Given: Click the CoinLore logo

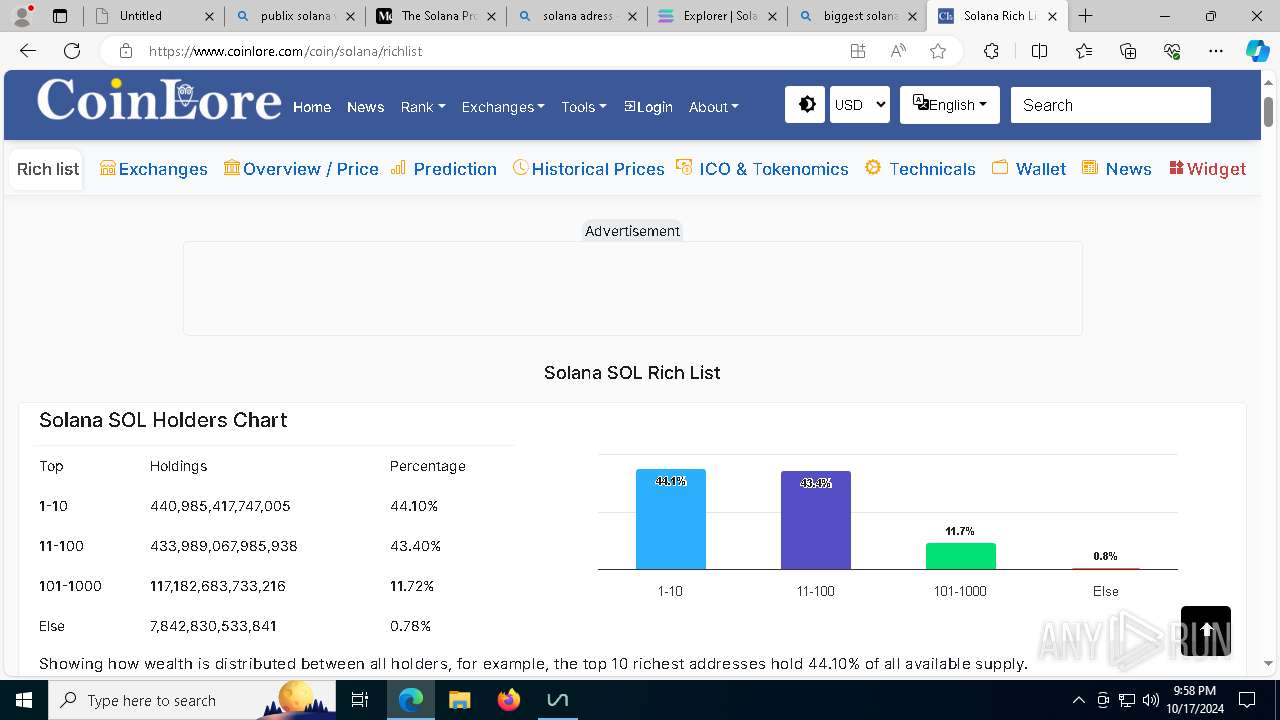Looking at the screenshot, I should tap(159, 100).
